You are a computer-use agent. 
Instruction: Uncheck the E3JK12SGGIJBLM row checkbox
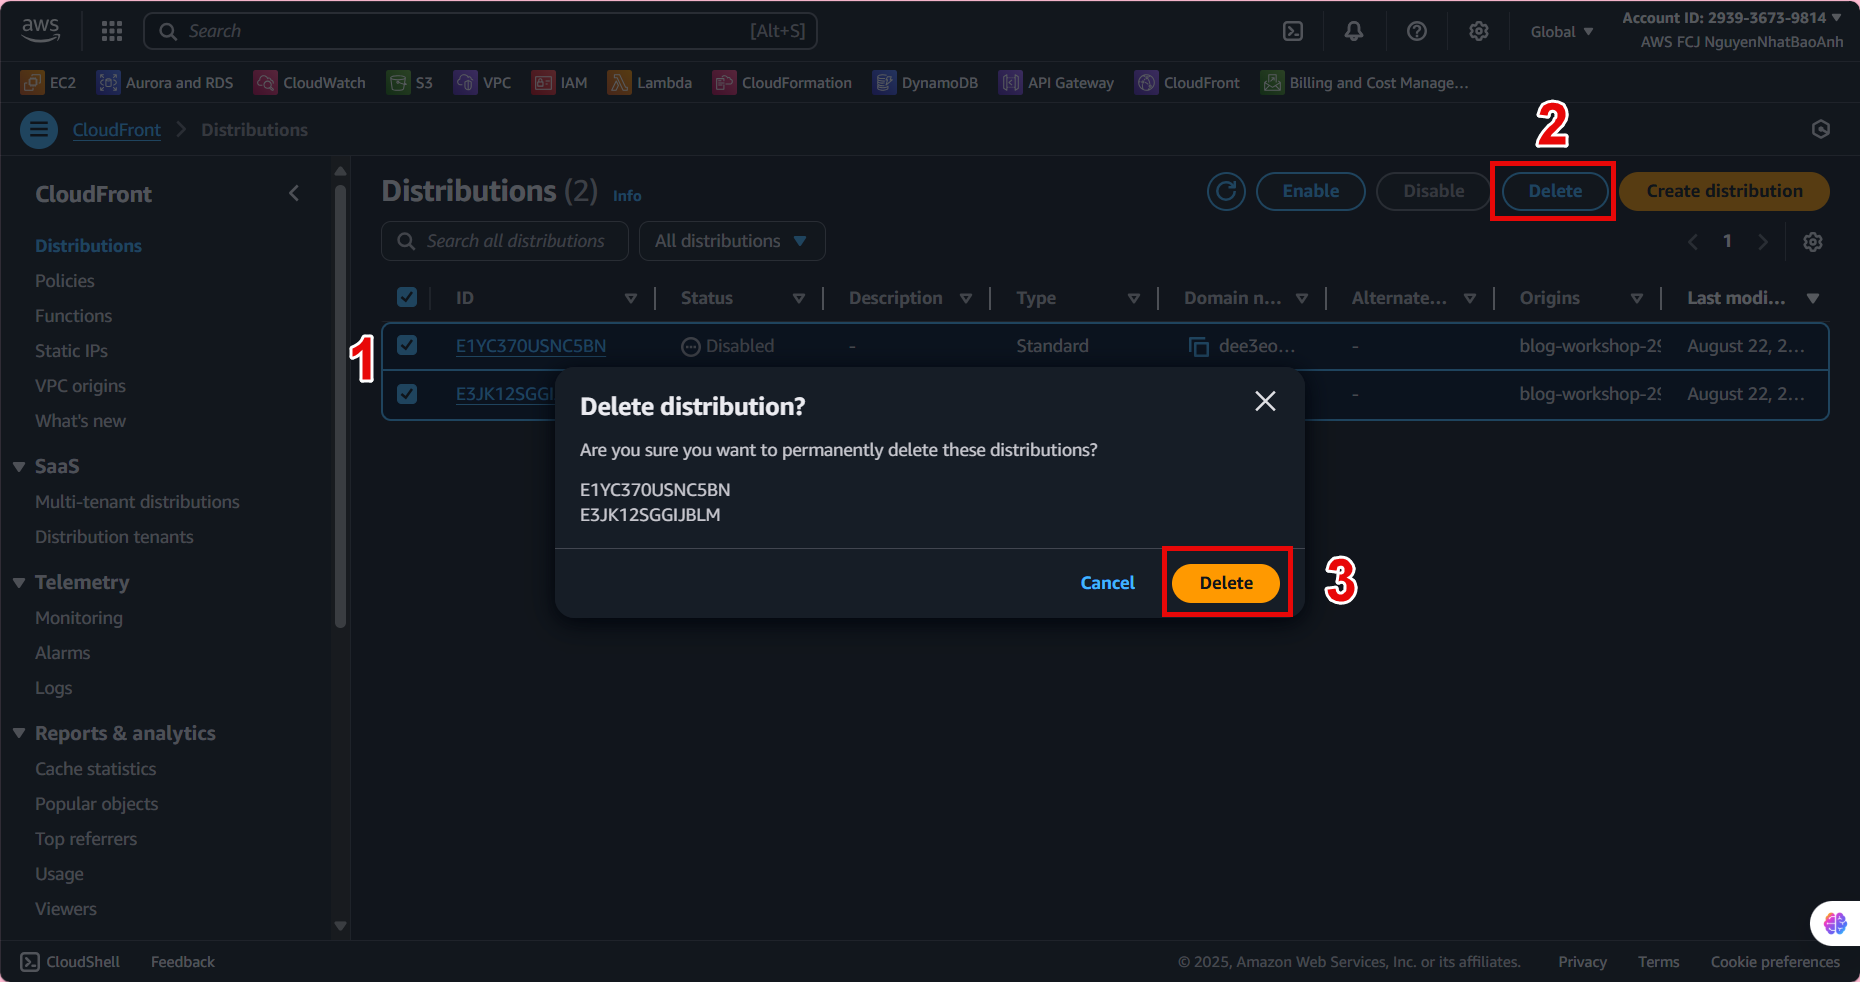pos(407,393)
